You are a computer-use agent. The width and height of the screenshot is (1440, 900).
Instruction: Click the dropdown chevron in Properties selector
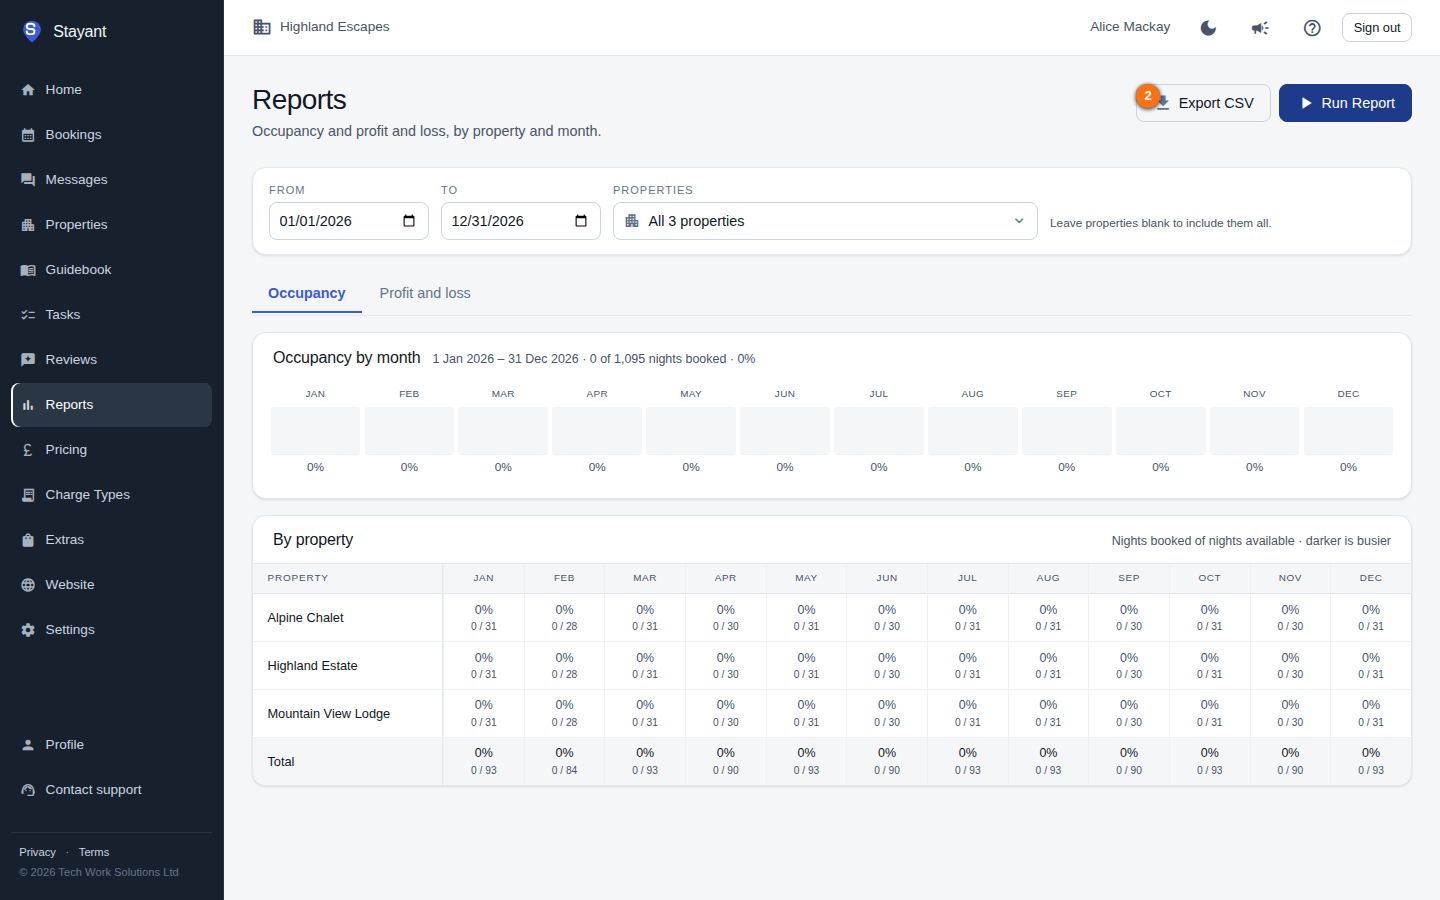tap(1019, 221)
